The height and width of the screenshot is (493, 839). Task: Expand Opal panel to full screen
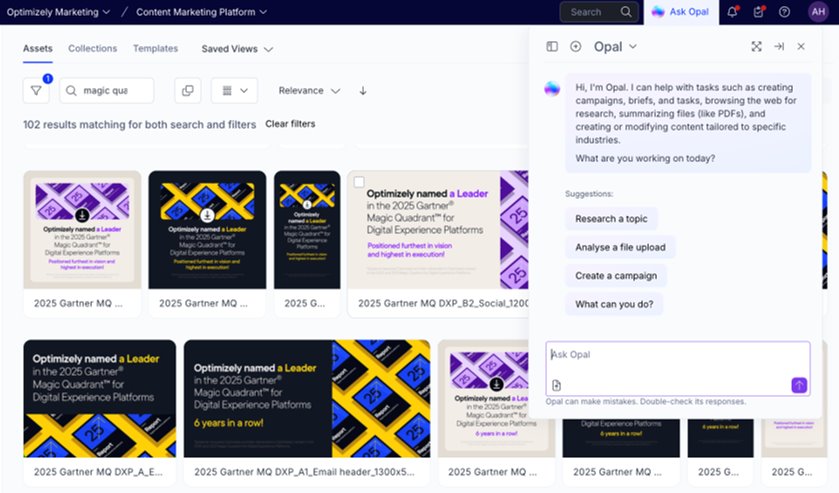click(757, 47)
